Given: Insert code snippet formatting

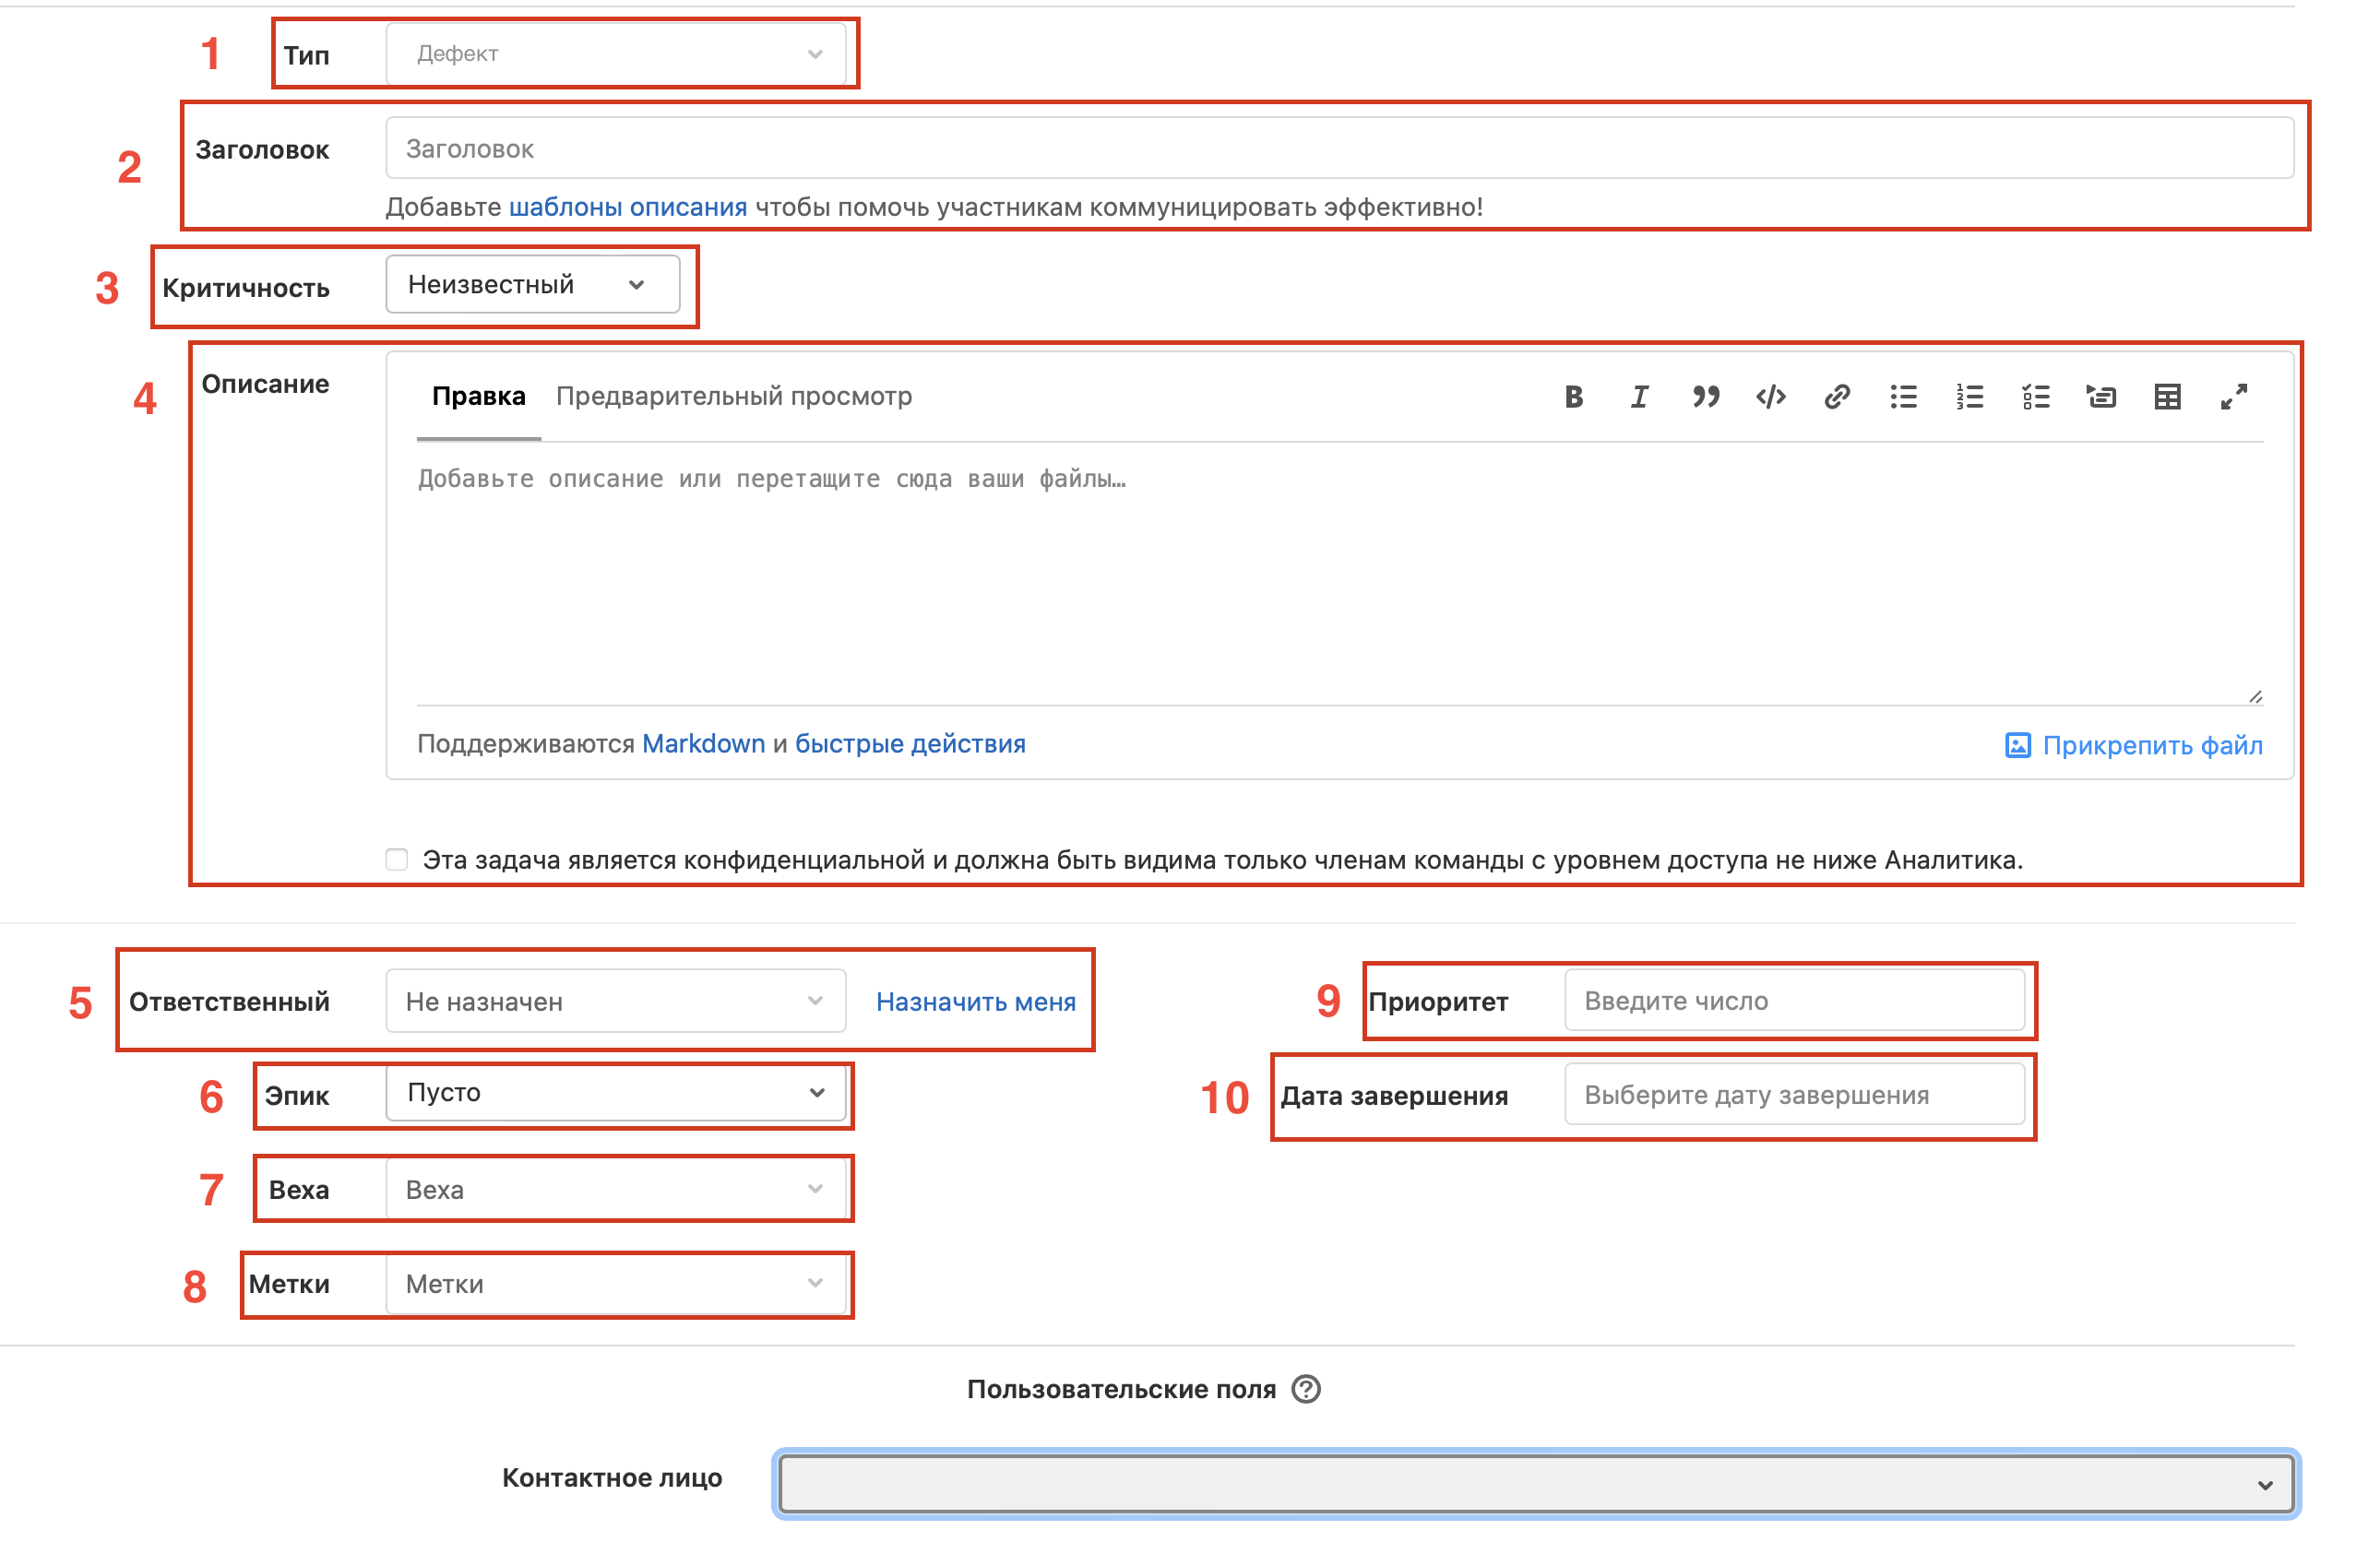Looking at the screenshot, I should tap(1771, 397).
